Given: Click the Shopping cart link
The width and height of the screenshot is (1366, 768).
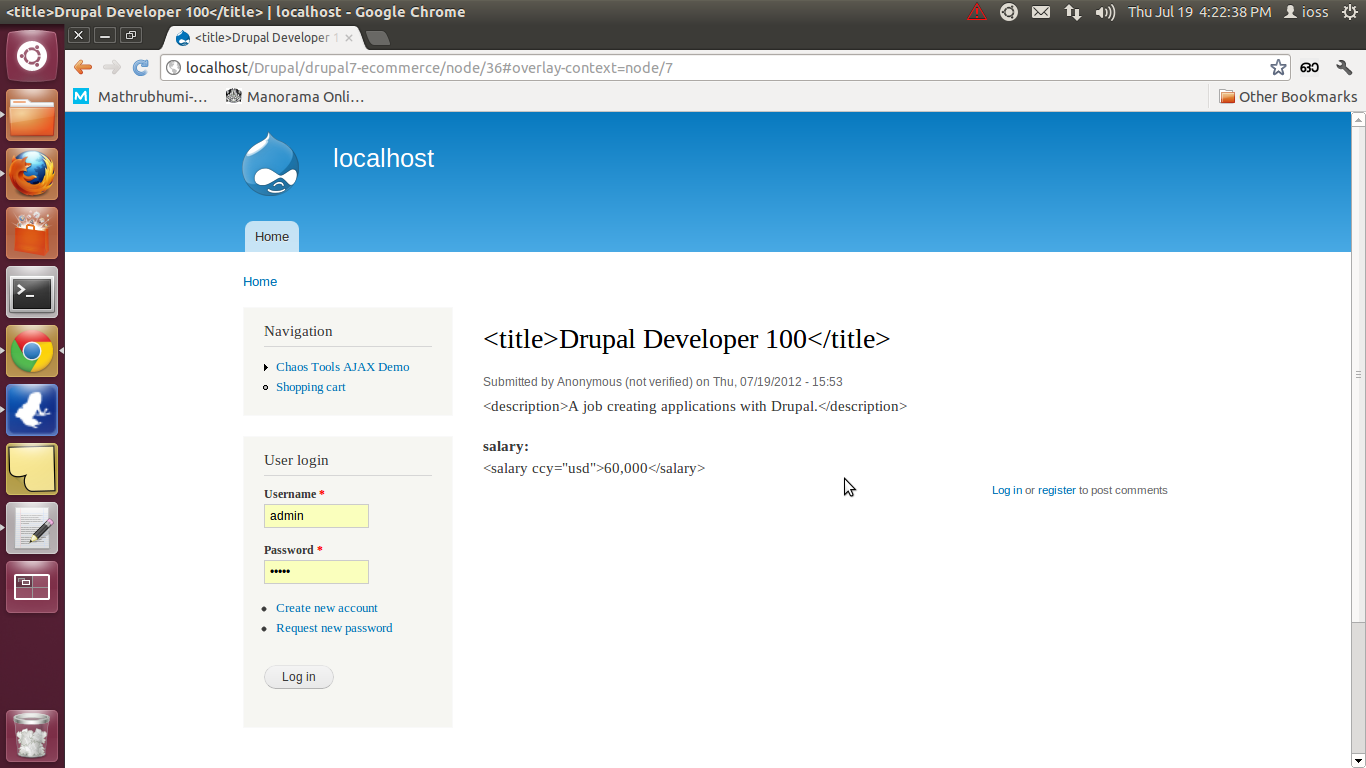Looking at the screenshot, I should click(x=310, y=387).
